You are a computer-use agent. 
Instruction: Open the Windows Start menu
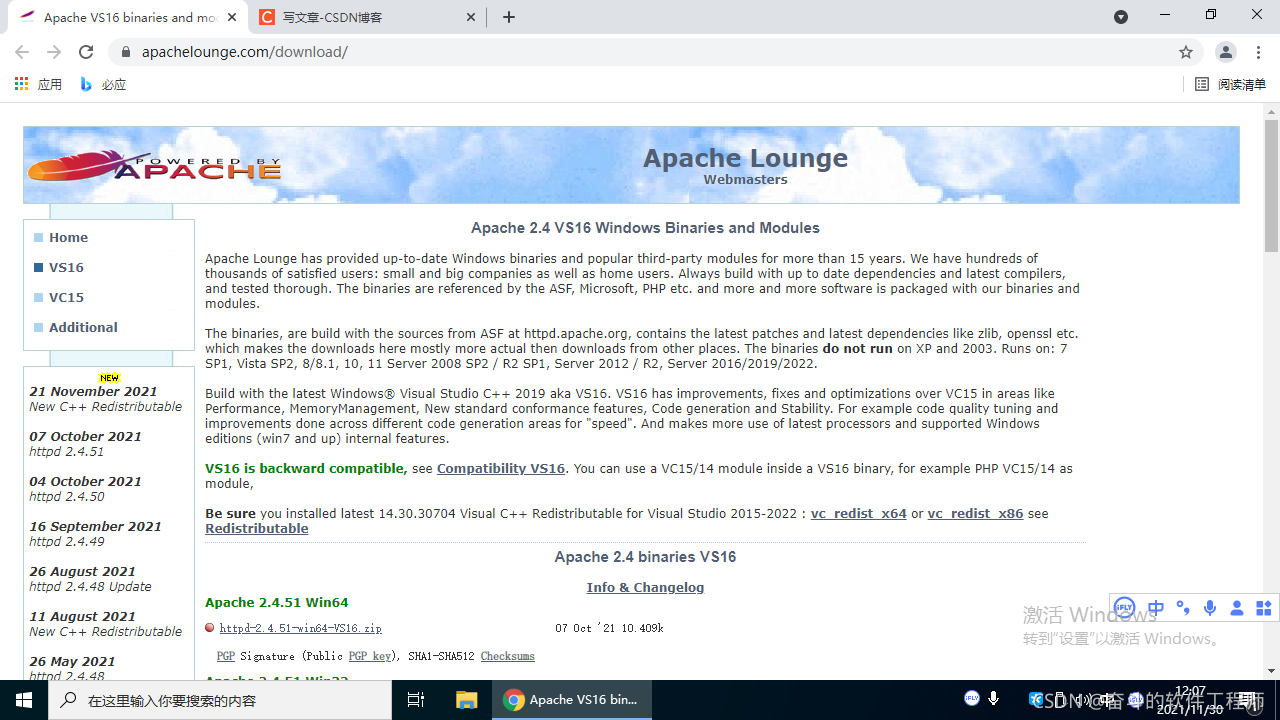point(22,700)
